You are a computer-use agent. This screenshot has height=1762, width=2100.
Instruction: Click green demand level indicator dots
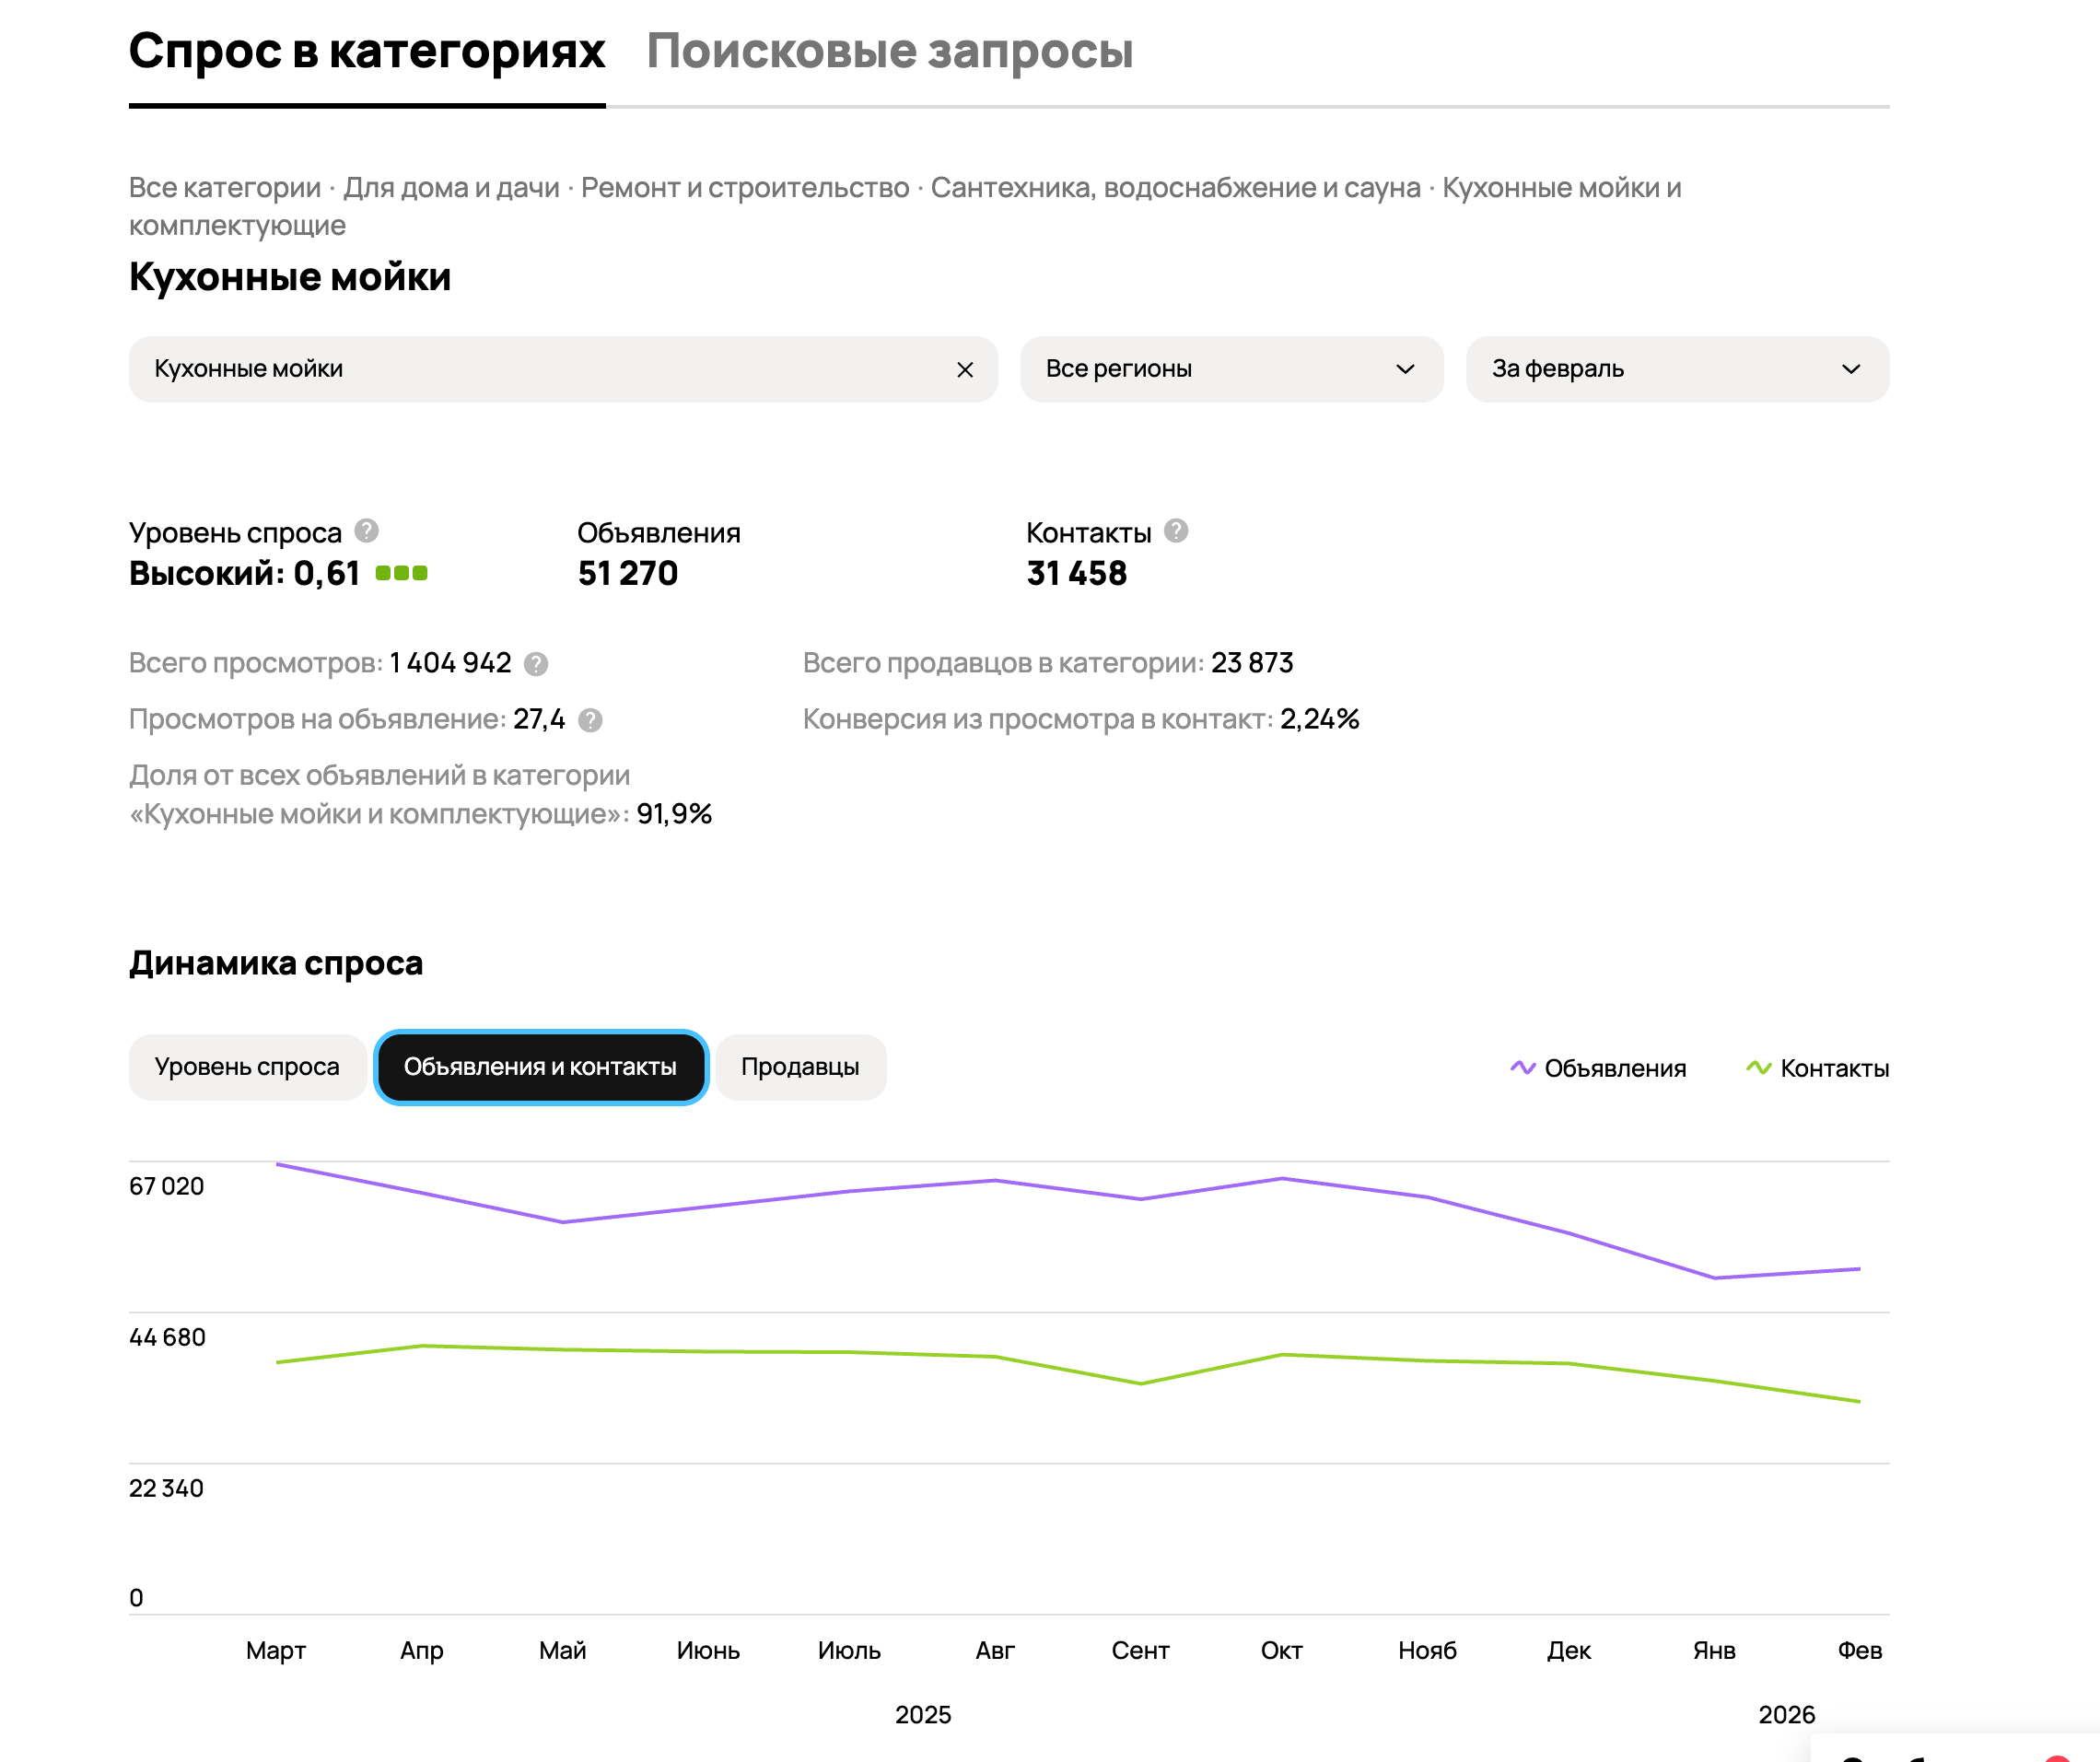pos(402,573)
